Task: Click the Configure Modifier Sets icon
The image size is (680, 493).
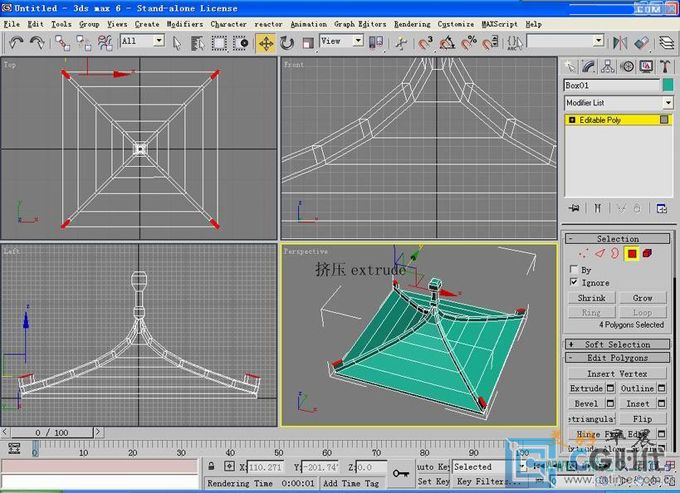Action: 662,209
